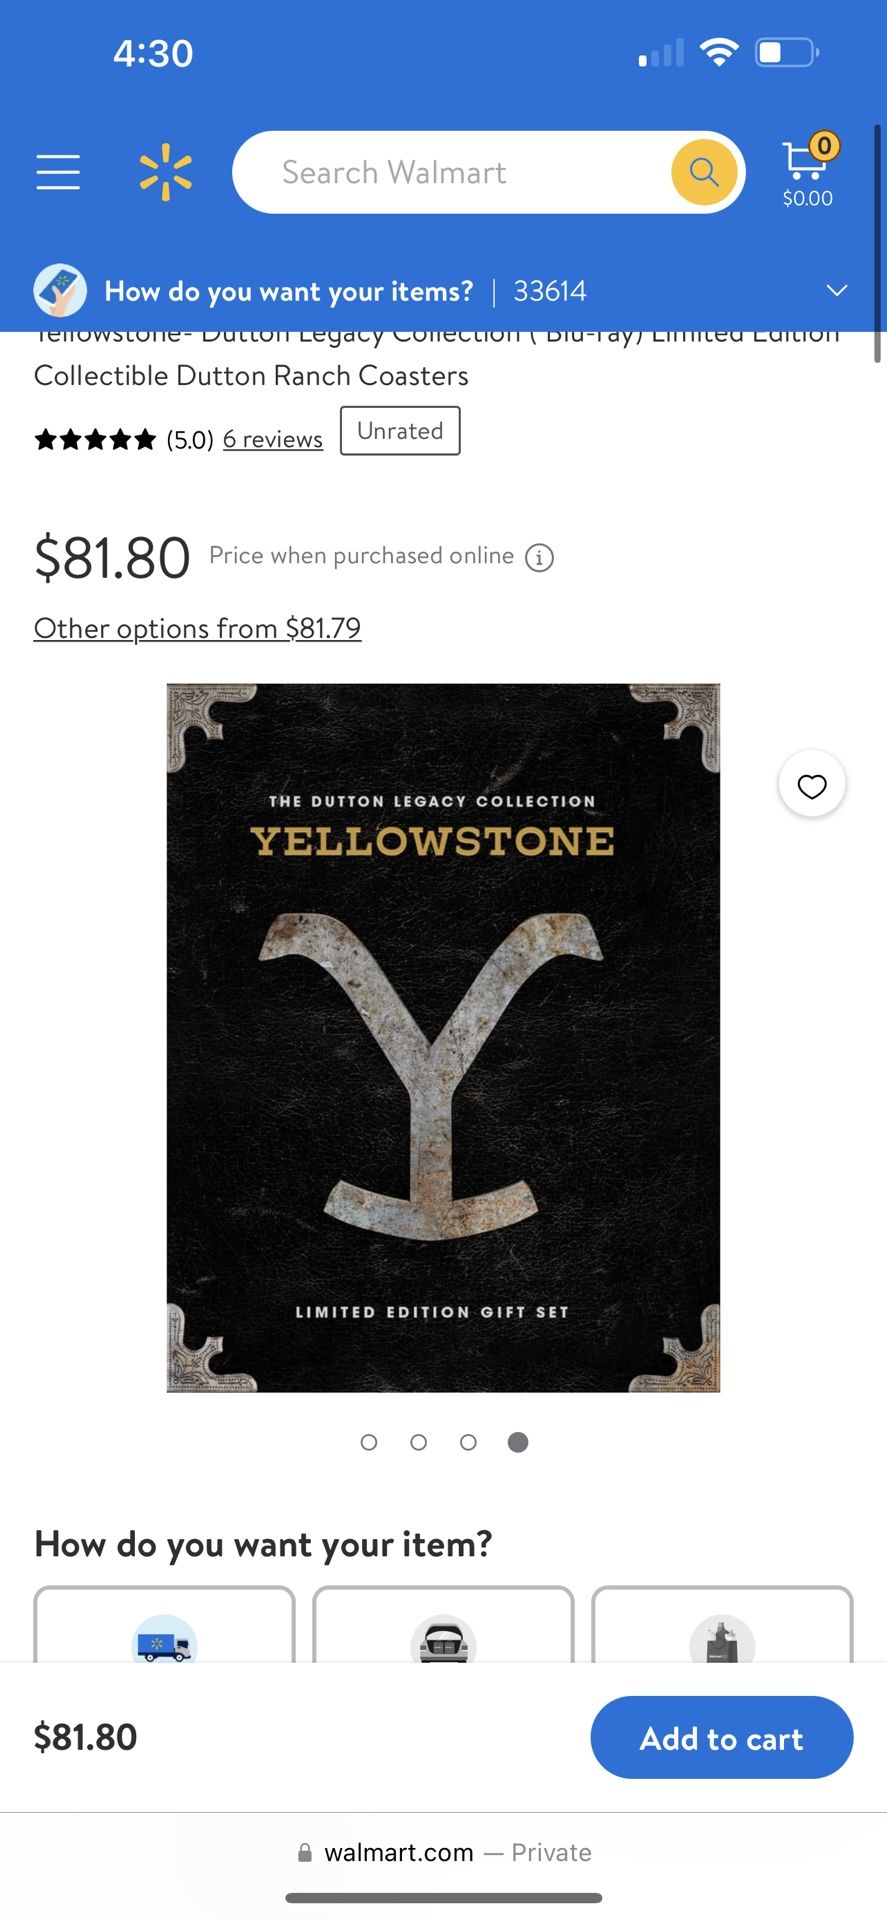Click zip code 33614 to change location
Image resolution: width=887 pixels, height=1920 pixels.
[x=549, y=290]
